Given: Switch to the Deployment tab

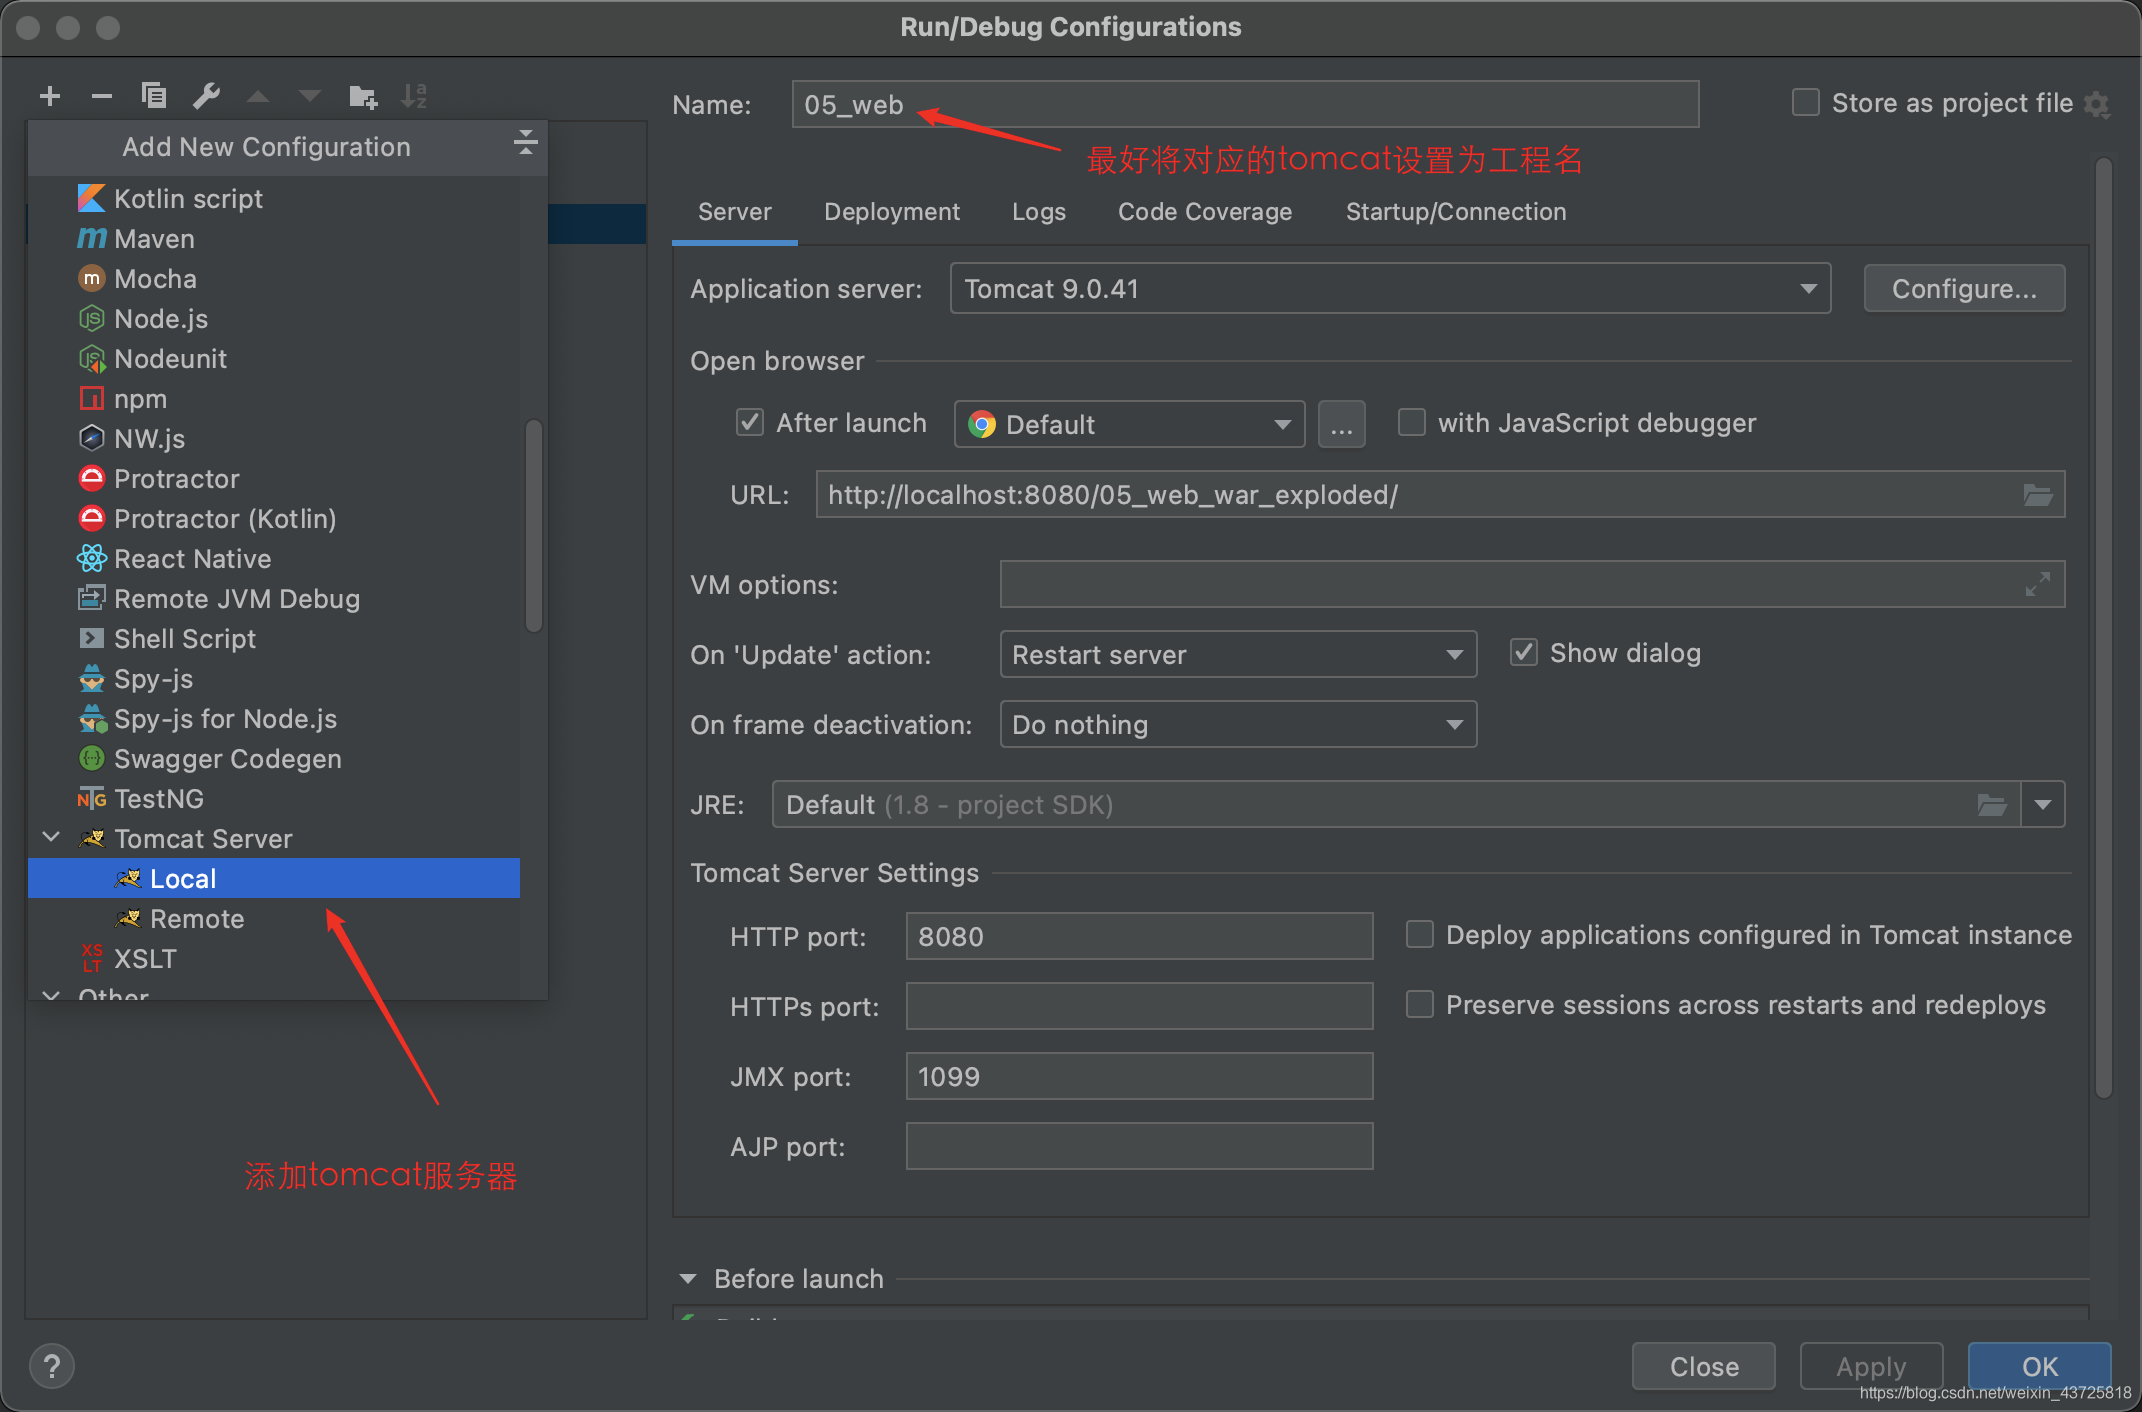Looking at the screenshot, I should click(x=892, y=212).
